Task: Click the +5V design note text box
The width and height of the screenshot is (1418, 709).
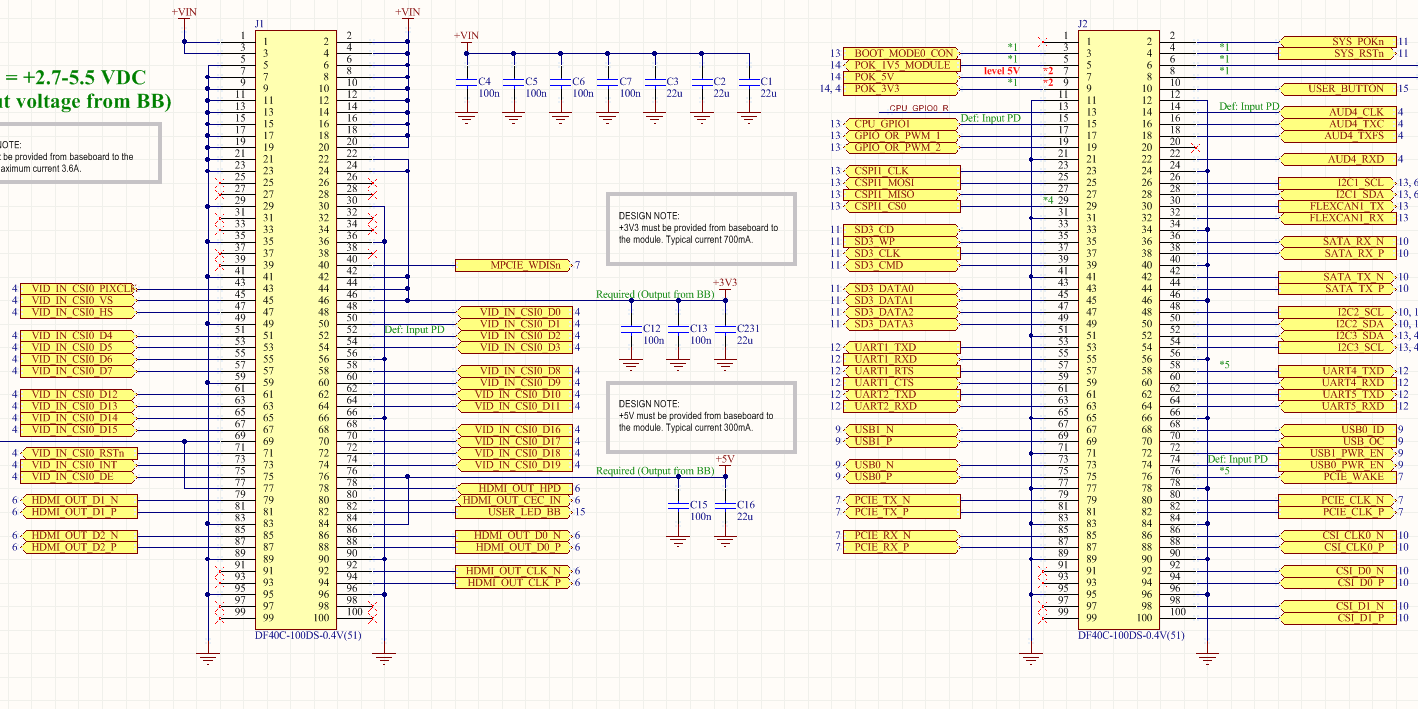Action: point(701,415)
